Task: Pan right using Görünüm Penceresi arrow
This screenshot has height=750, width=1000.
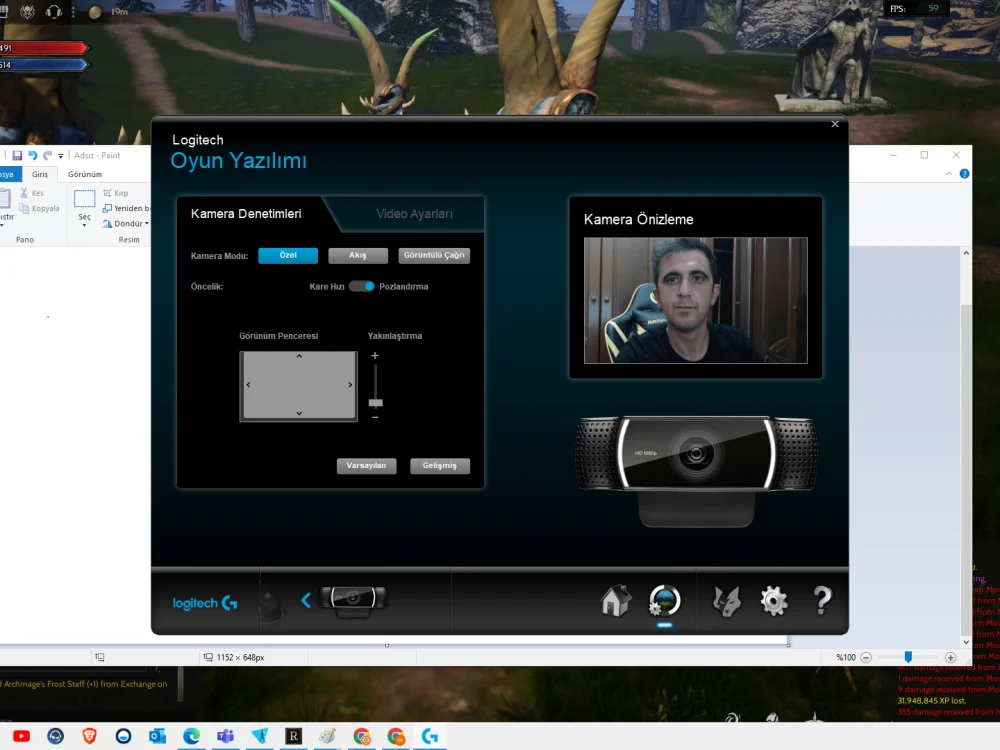Action: [x=351, y=384]
